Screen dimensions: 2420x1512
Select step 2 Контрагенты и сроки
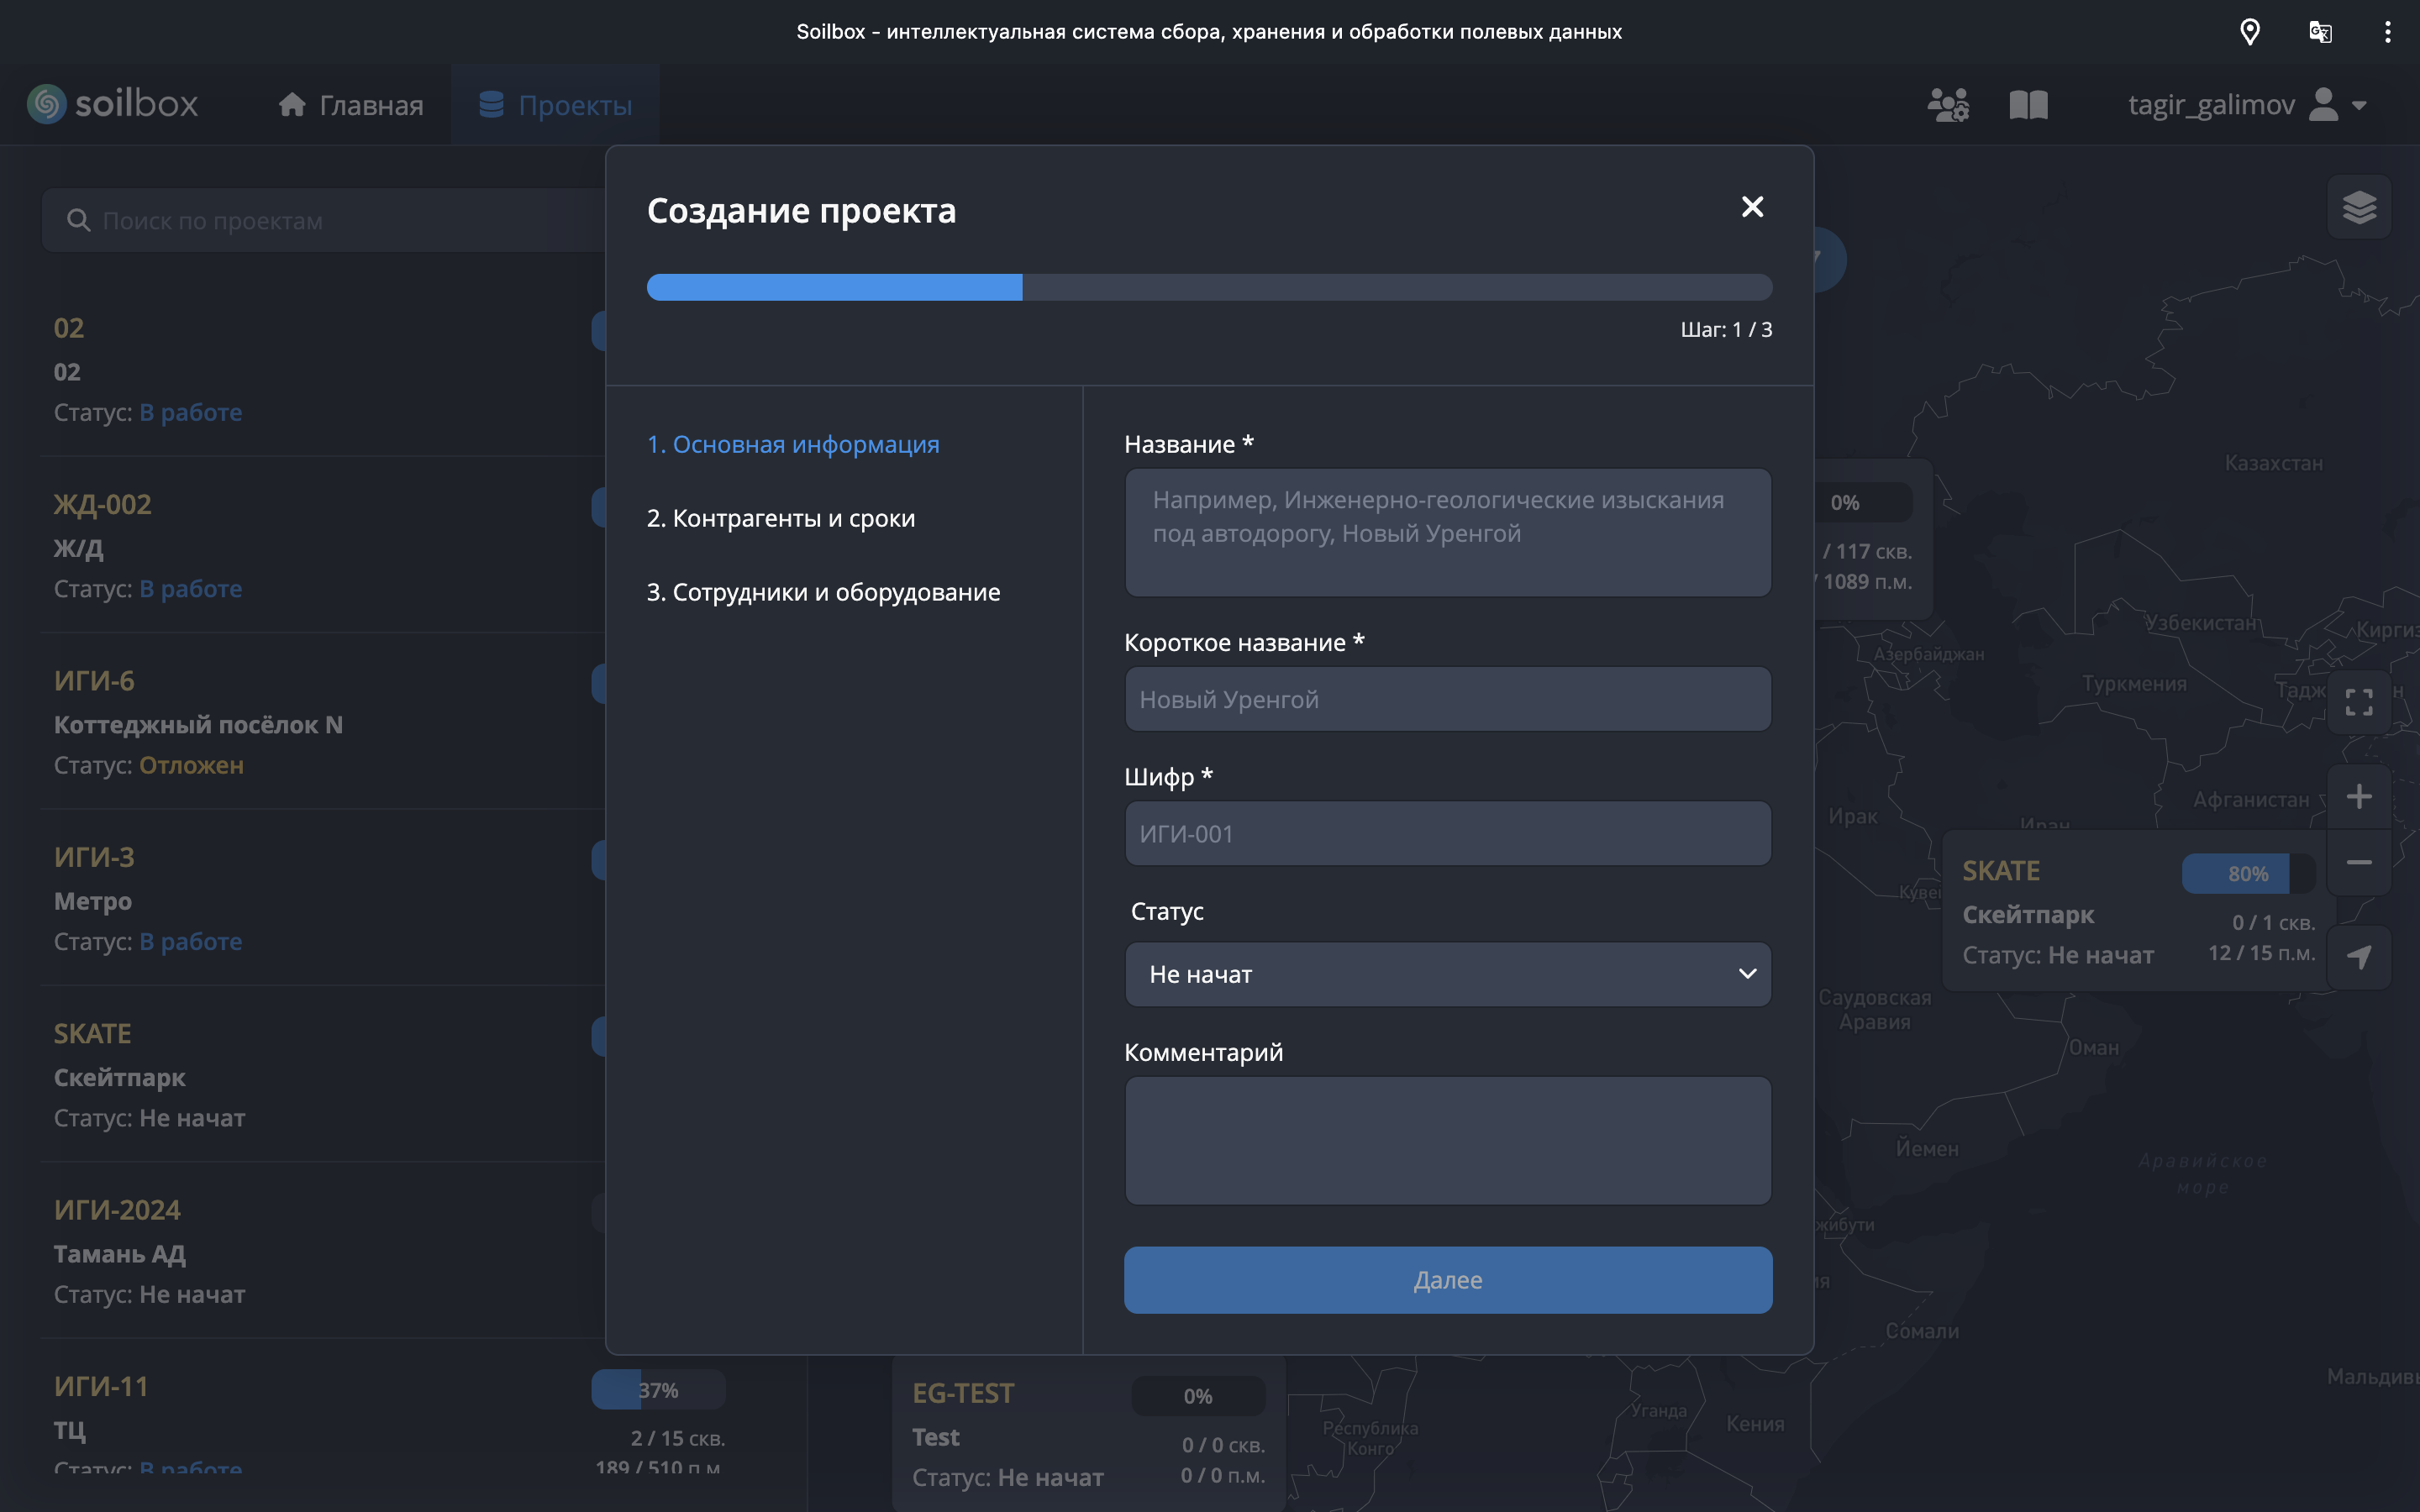point(781,518)
